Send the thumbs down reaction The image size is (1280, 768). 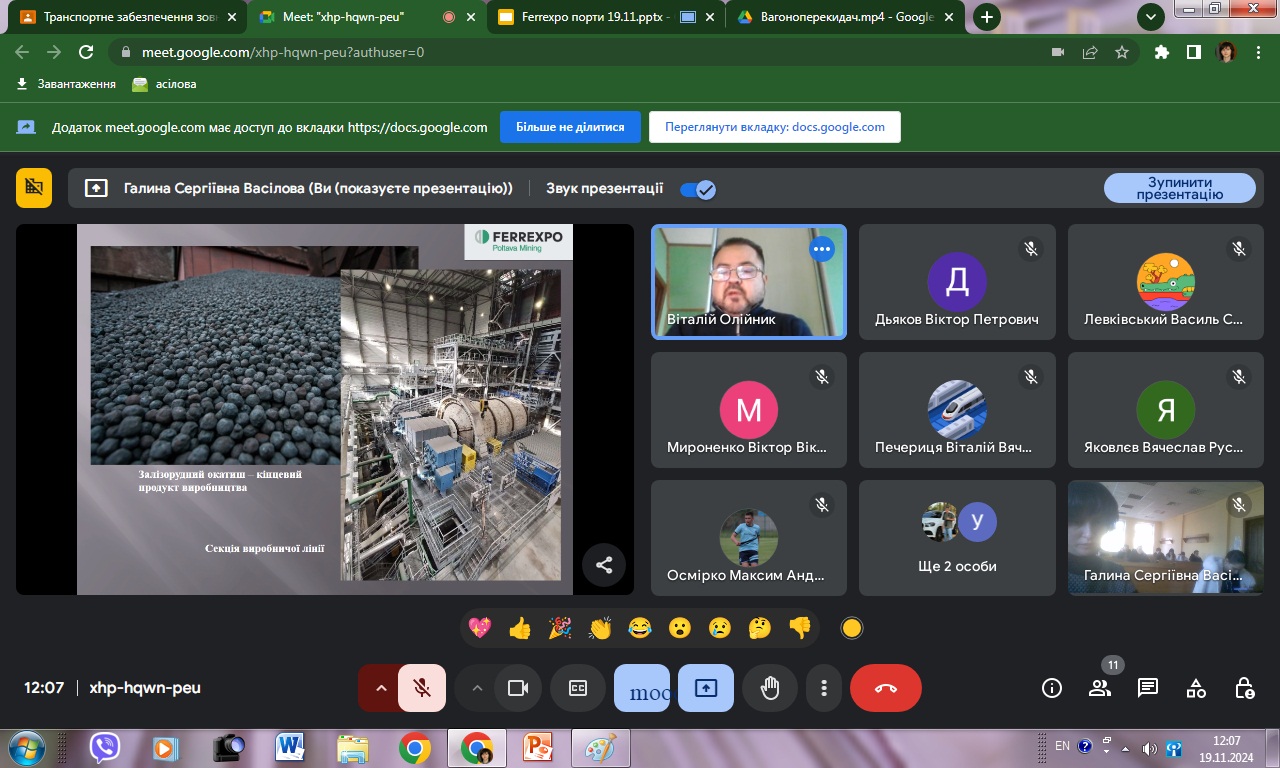(800, 628)
